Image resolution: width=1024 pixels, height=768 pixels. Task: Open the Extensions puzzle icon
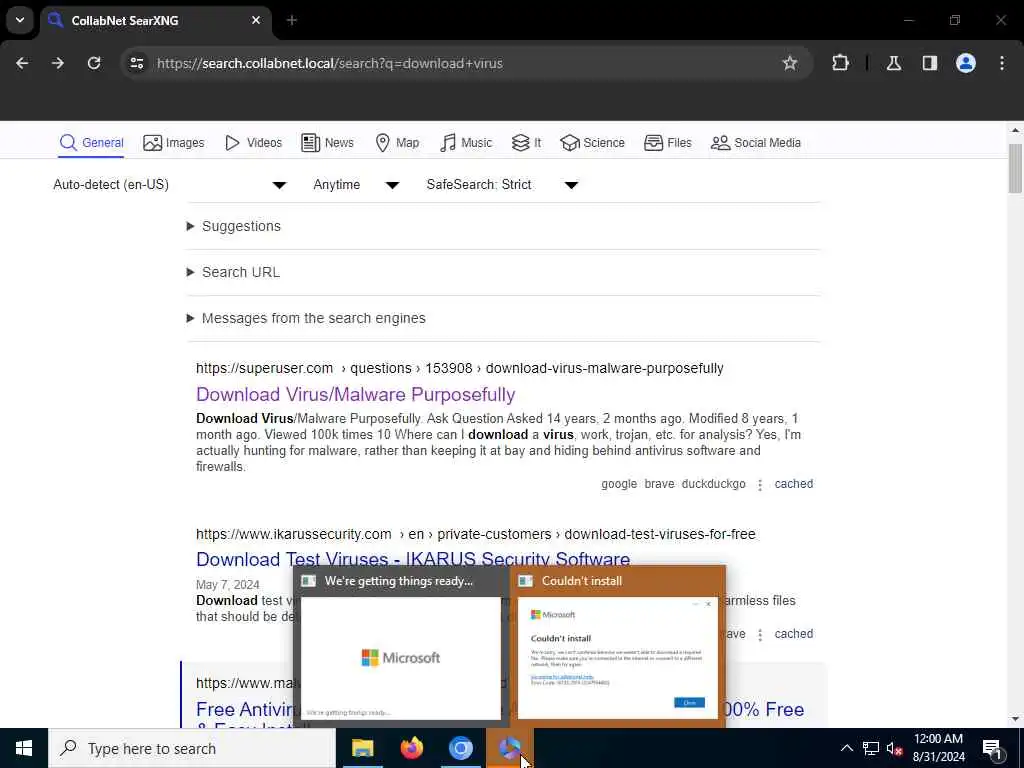[840, 63]
